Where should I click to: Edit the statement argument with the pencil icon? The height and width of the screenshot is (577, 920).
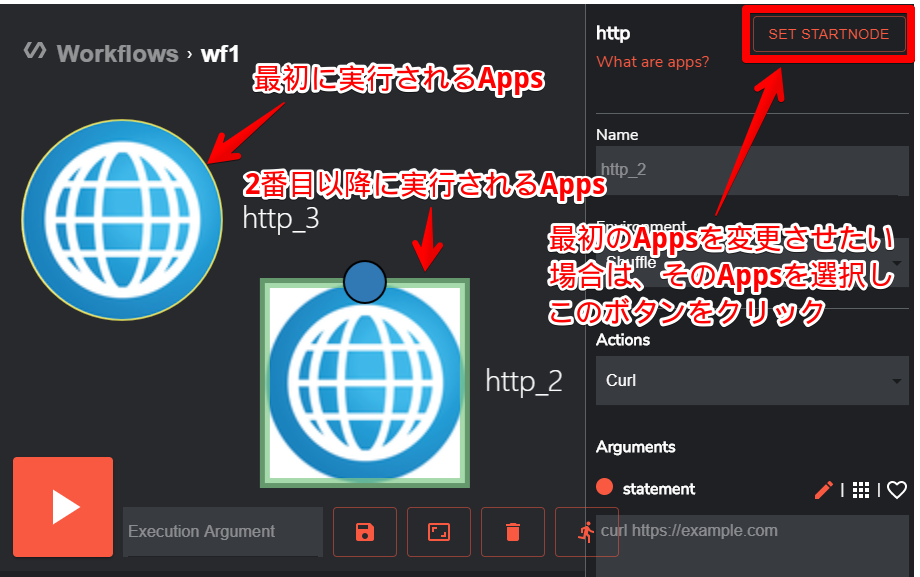tap(822, 490)
